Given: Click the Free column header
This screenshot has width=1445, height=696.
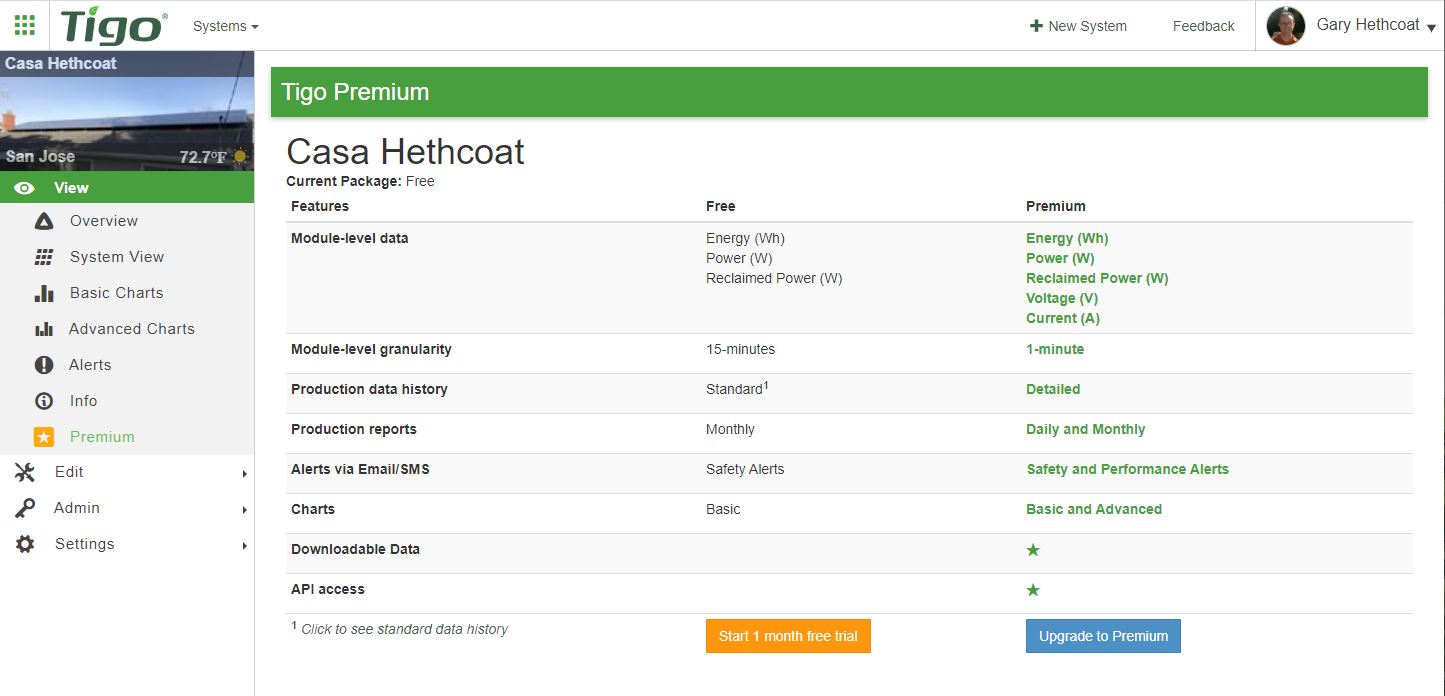Looking at the screenshot, I should [720, 206].
